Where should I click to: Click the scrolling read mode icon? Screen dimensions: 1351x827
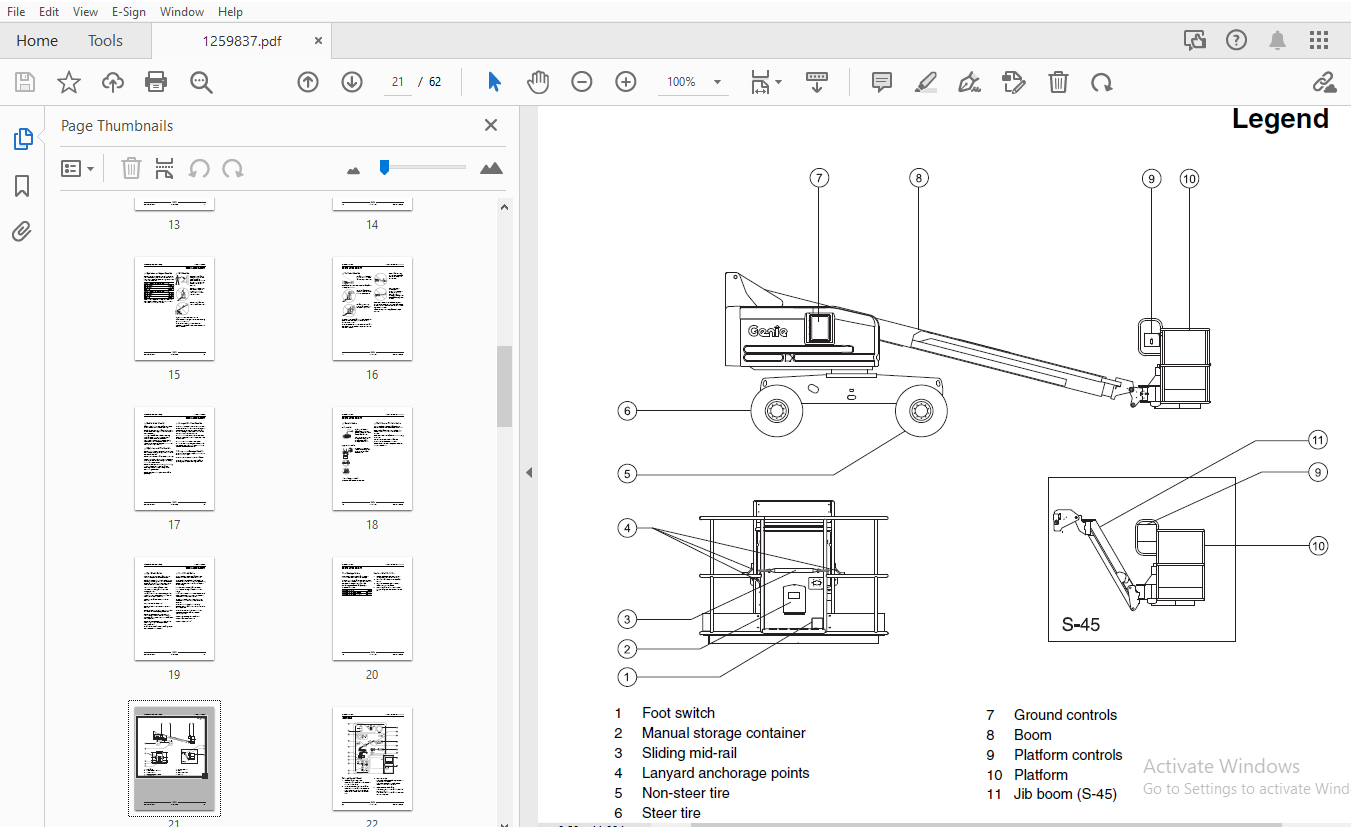pos(817,82)
